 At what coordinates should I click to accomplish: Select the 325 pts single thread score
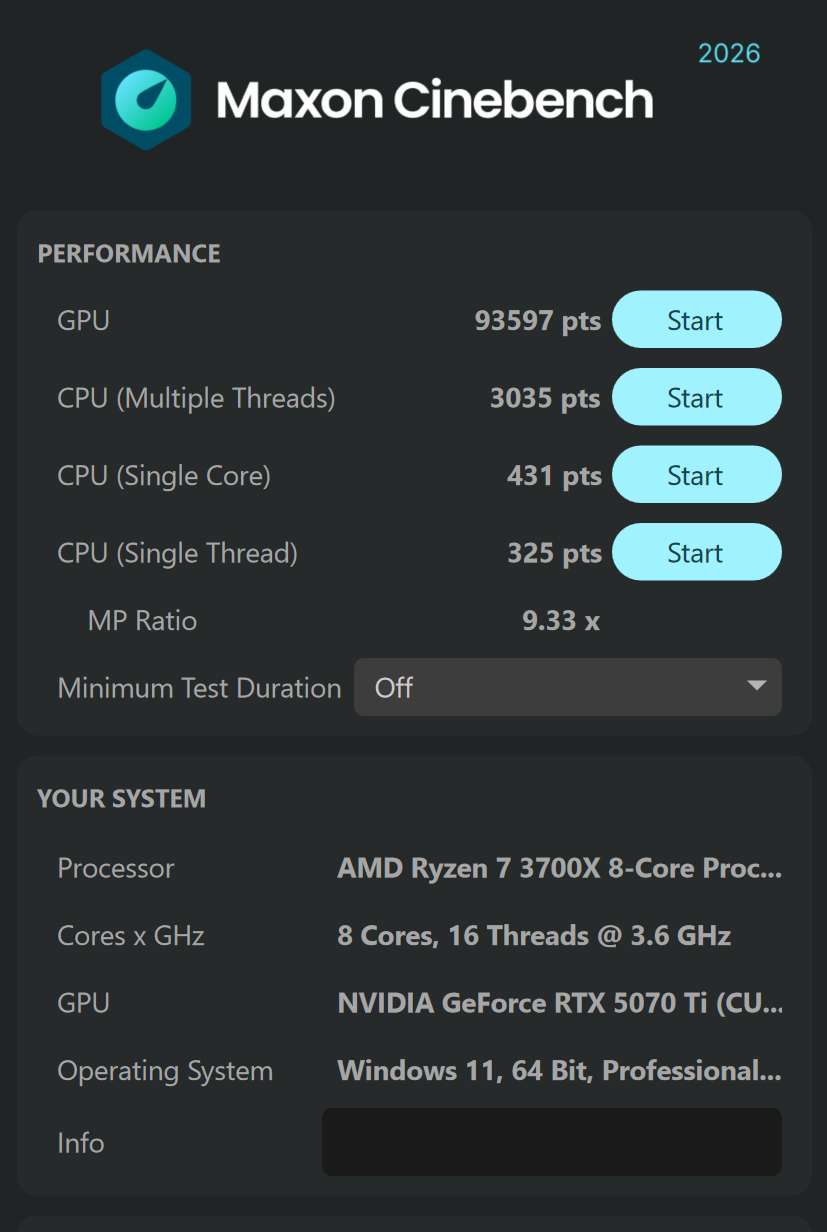(554, 553)
